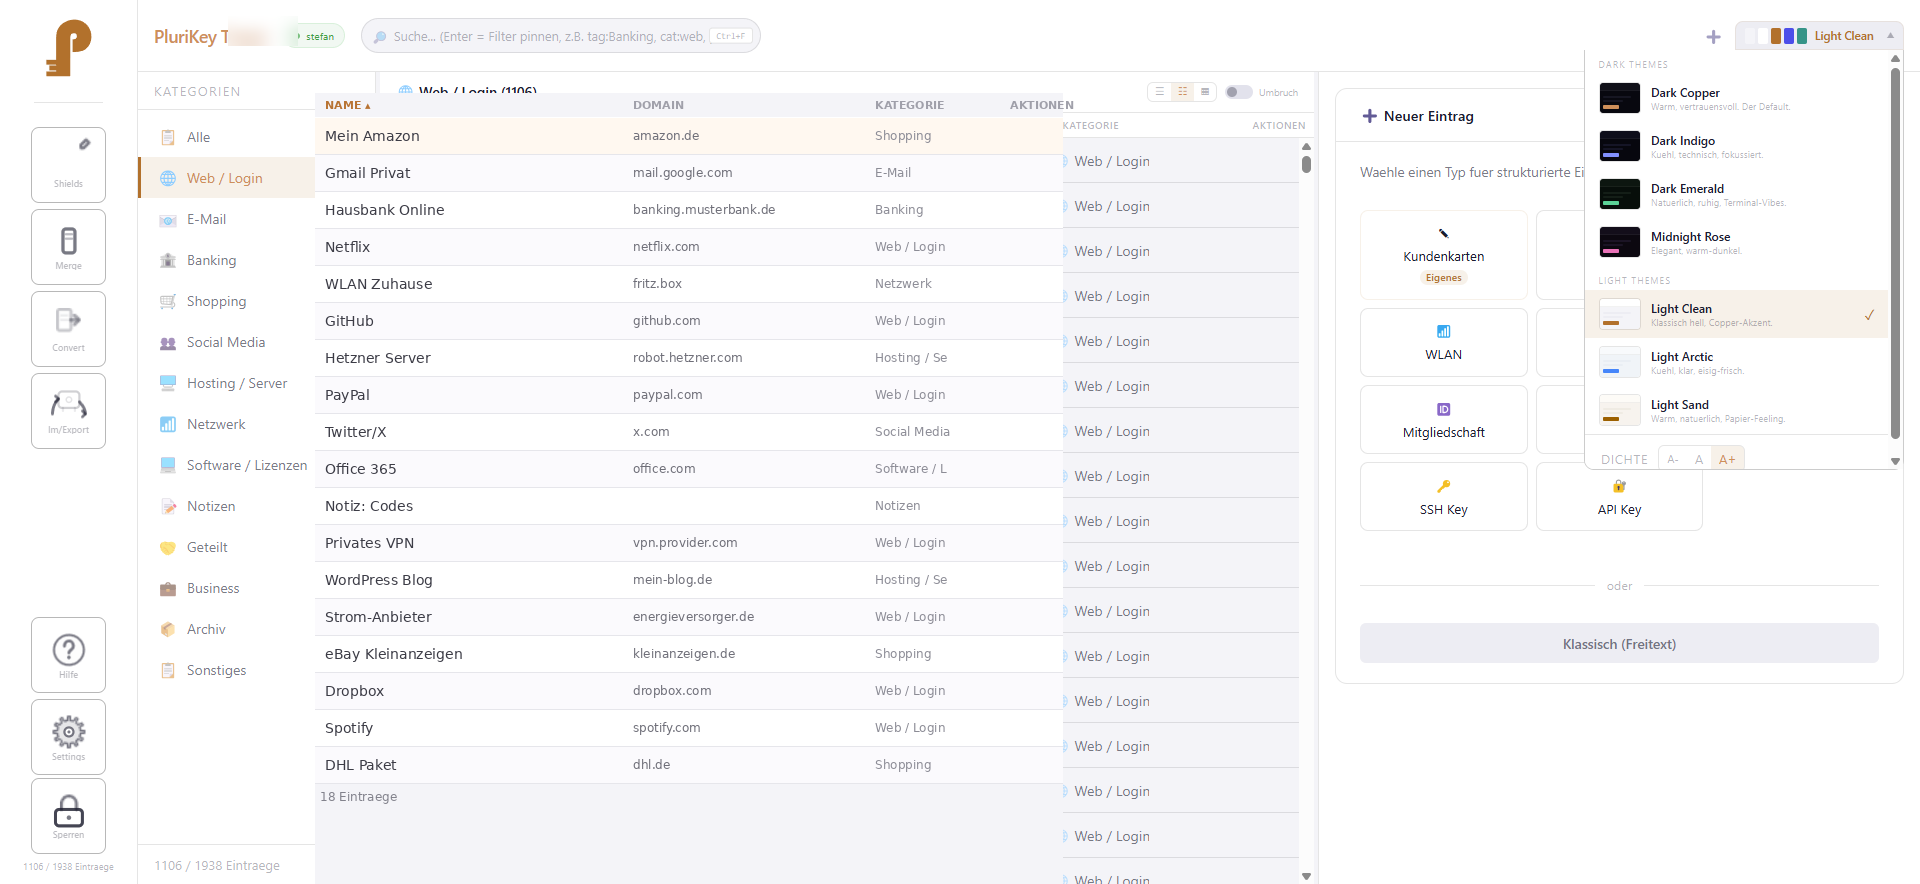Click the Light Sand theme preview swatch

coord(1619,410)
